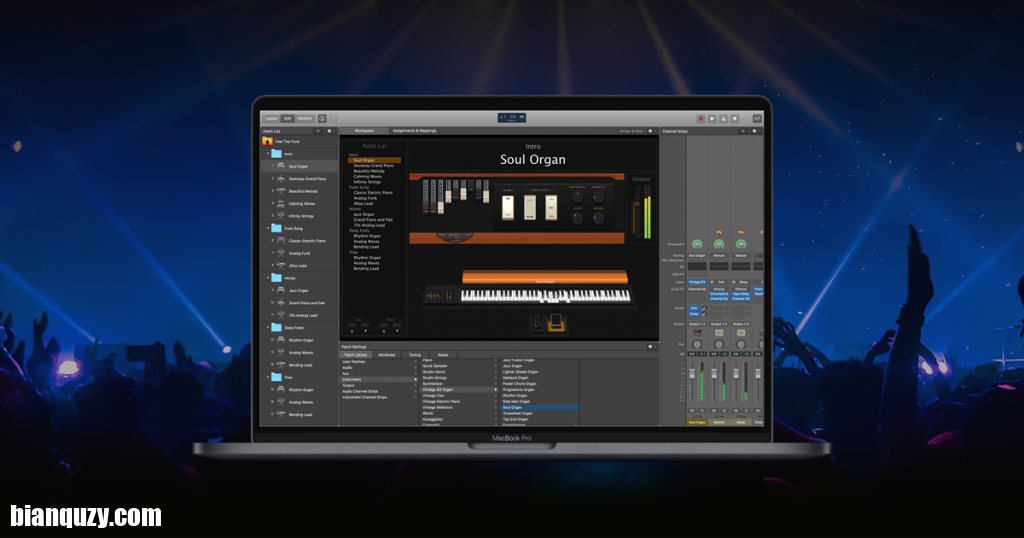Open the Patch List gear action menu
Viewport: 1024px width, 538px height.
click(x=329, y=131)
